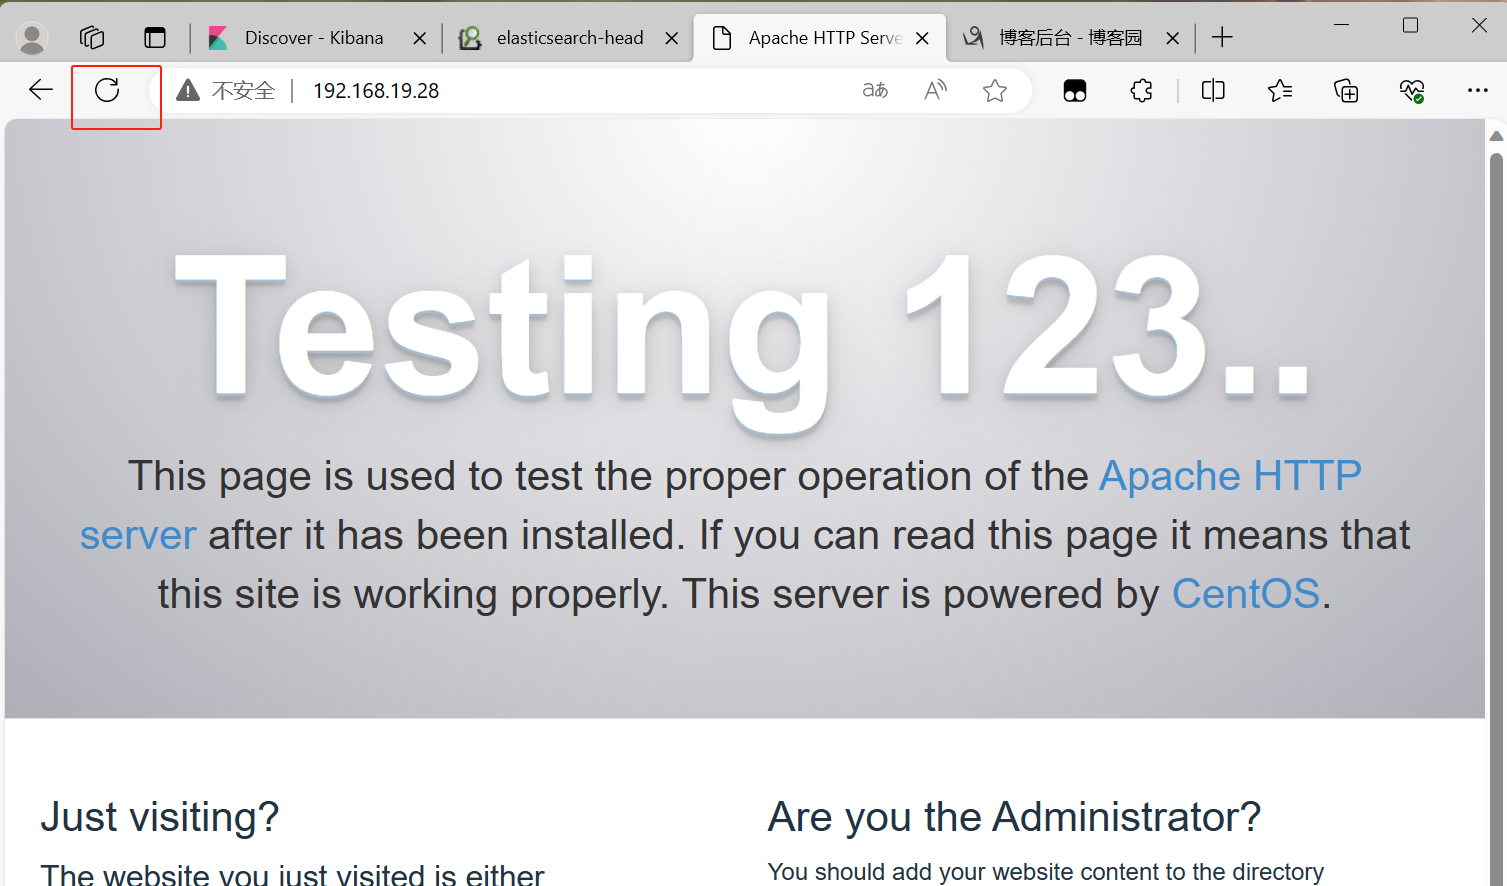The image size is (1507, 886).
Task: Reload the current page
Action: point(107,90)
